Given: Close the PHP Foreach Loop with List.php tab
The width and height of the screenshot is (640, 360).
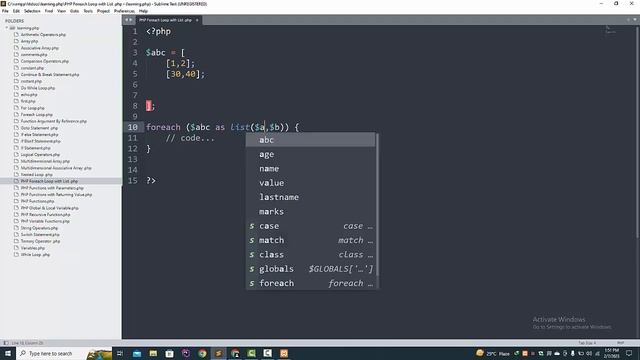Looking at the screenshot, I should coord(197,20).
